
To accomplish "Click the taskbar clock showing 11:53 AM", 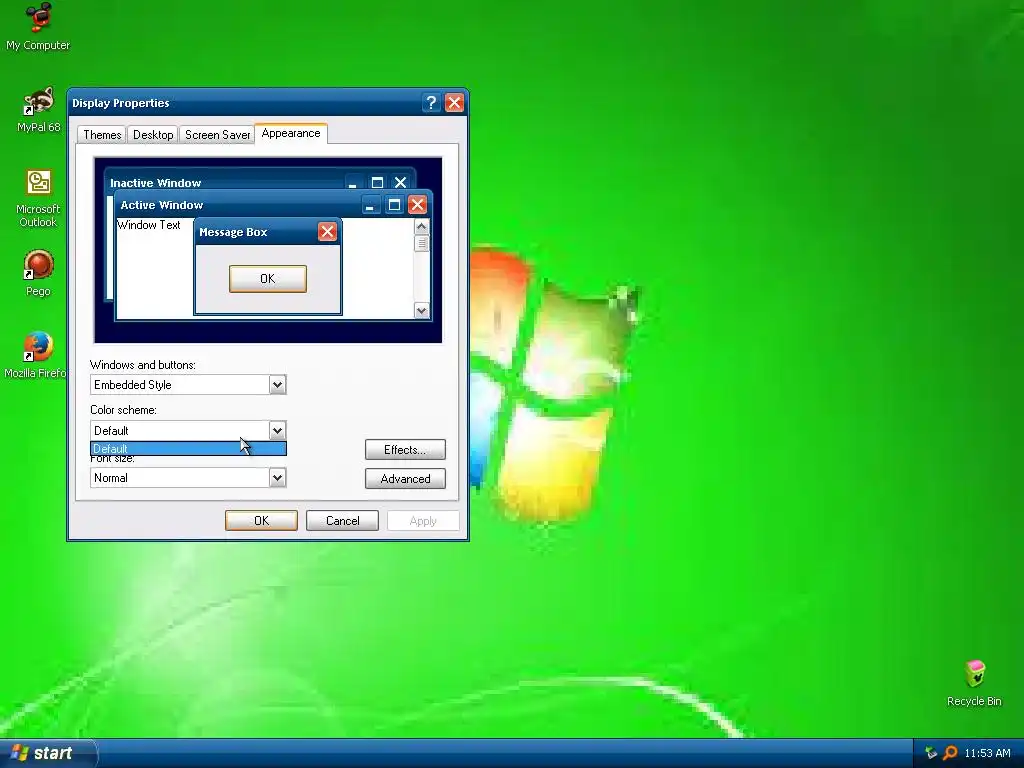I will [987, 753].
